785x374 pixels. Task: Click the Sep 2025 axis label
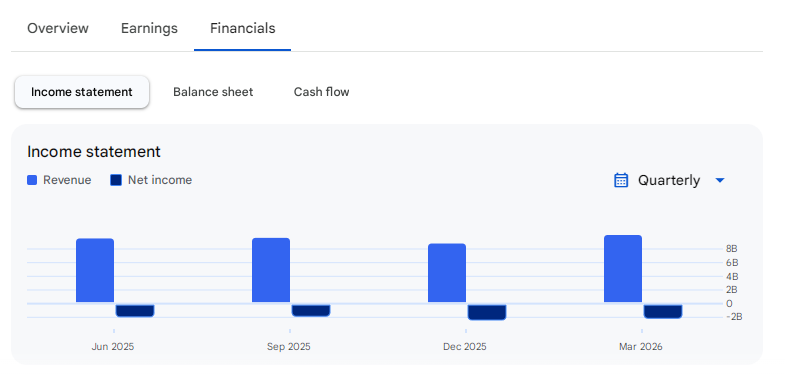288,347
